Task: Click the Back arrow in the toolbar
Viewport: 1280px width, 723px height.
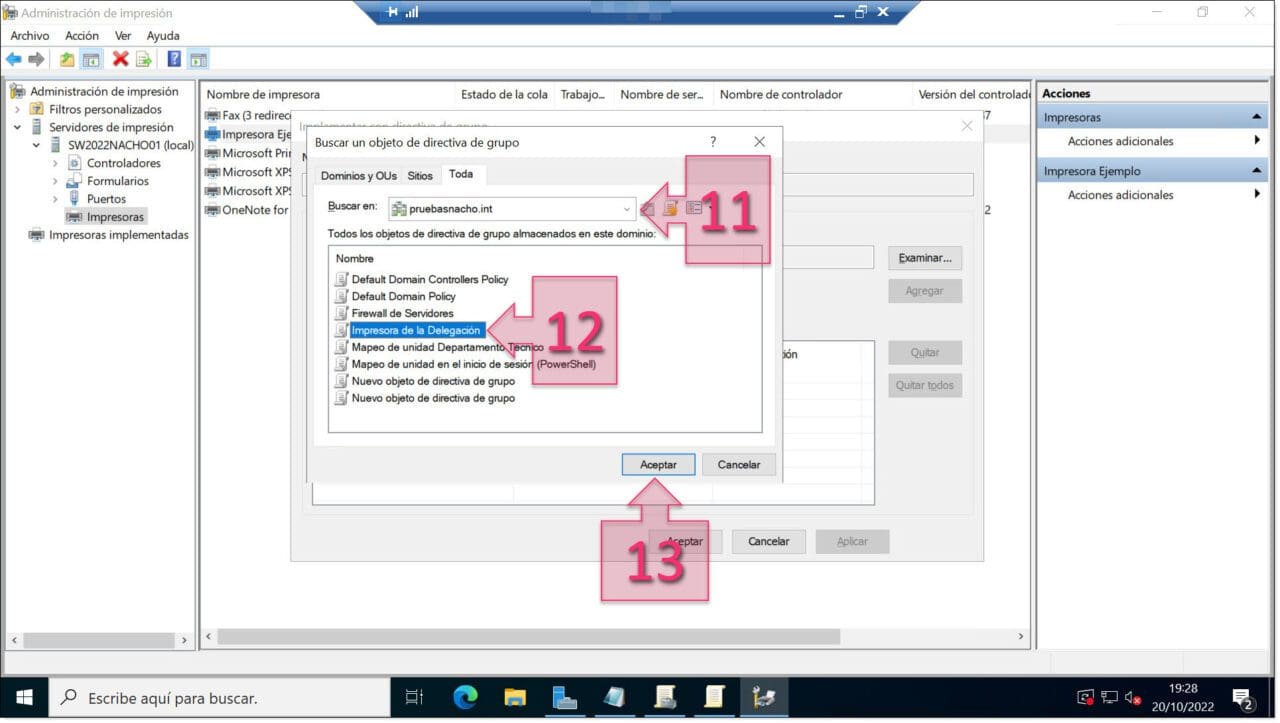Action: [x=14, y=59]
